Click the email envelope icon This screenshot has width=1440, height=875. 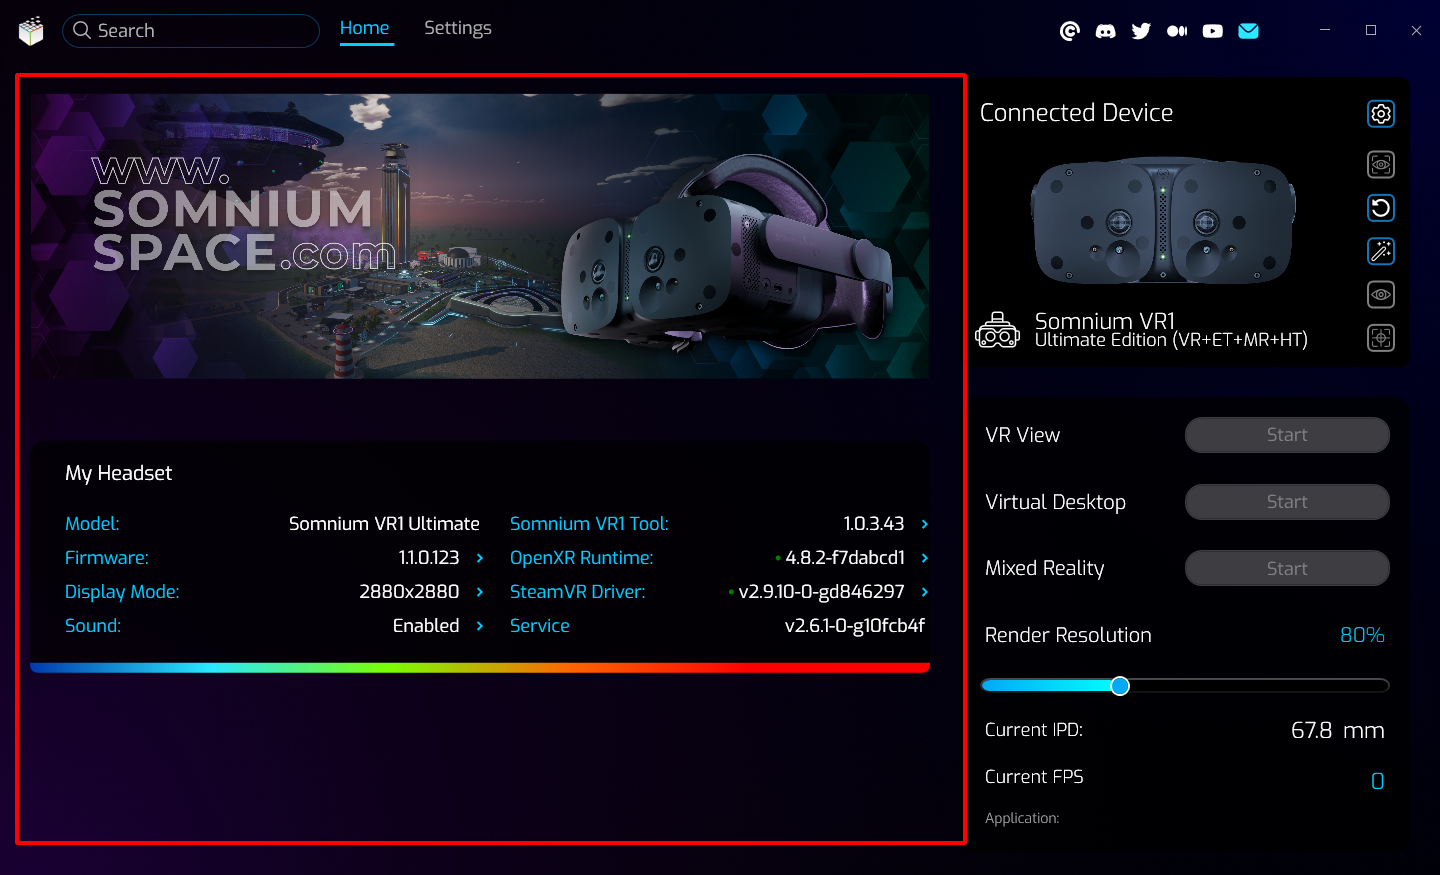click(x=1248, y=31)
